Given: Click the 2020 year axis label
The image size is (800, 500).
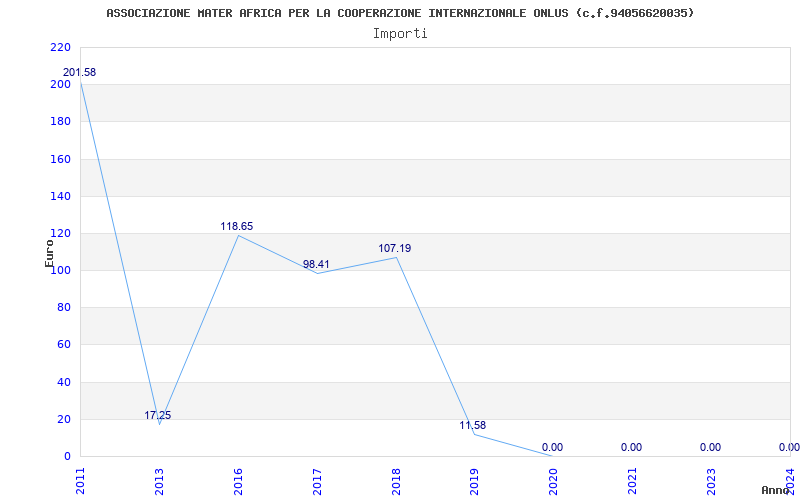Looking at the screenshot, I should pos(554,483).
